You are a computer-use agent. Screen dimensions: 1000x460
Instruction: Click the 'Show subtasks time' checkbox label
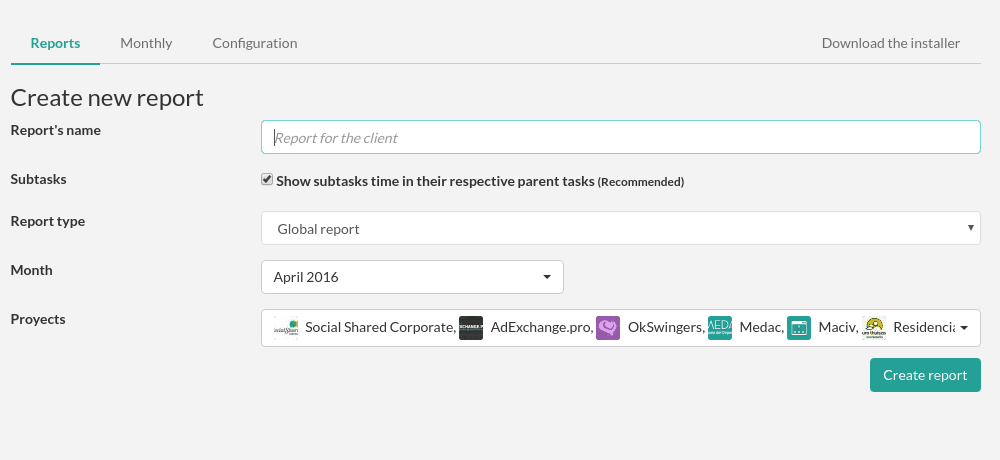point(480,181)
